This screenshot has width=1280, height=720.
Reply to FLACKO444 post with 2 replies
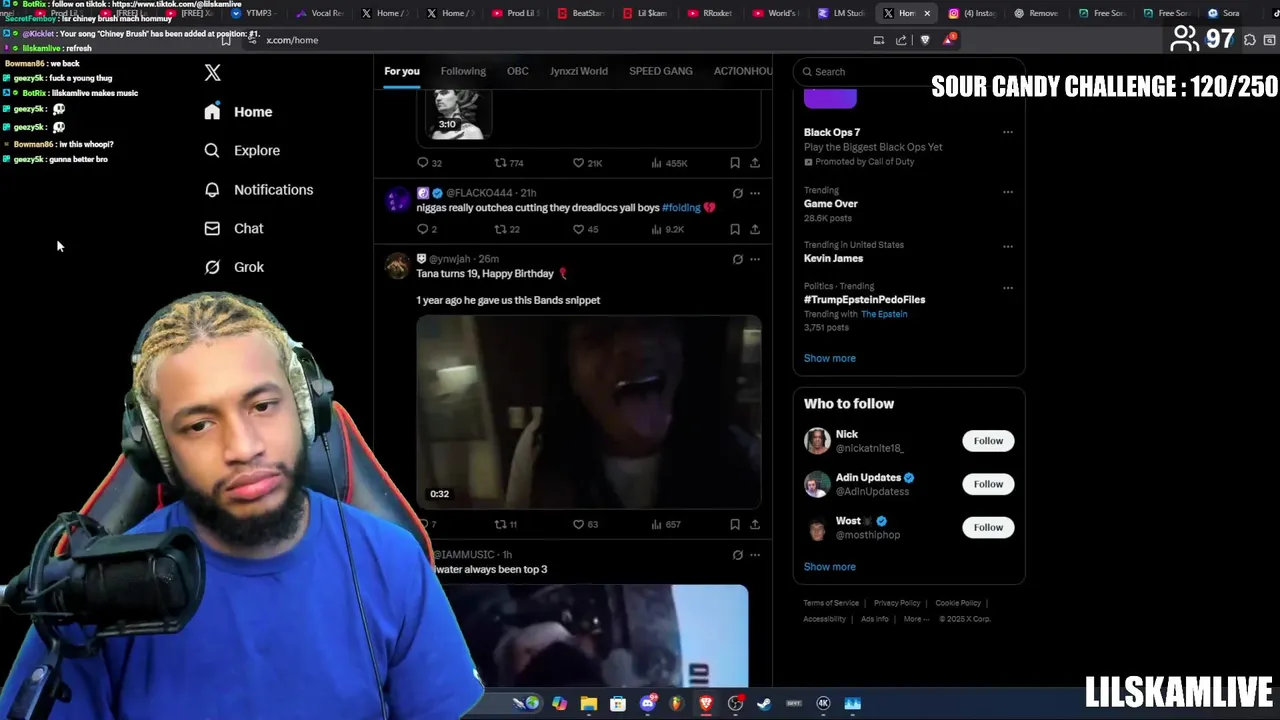(427, 229)
